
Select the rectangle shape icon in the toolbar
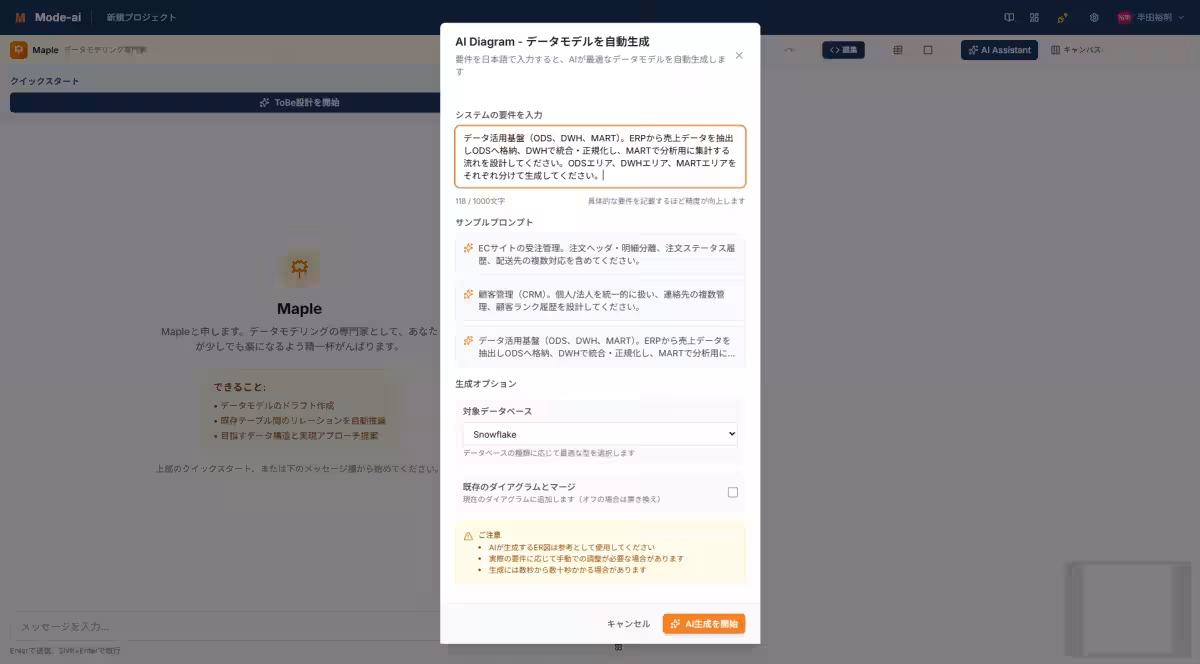[x=928, y=49]
